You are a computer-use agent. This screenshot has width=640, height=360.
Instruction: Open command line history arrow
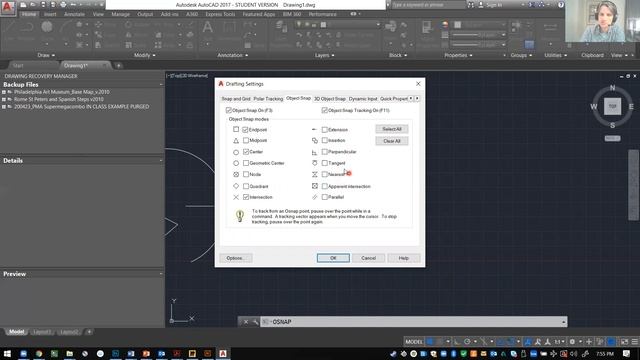564,322
